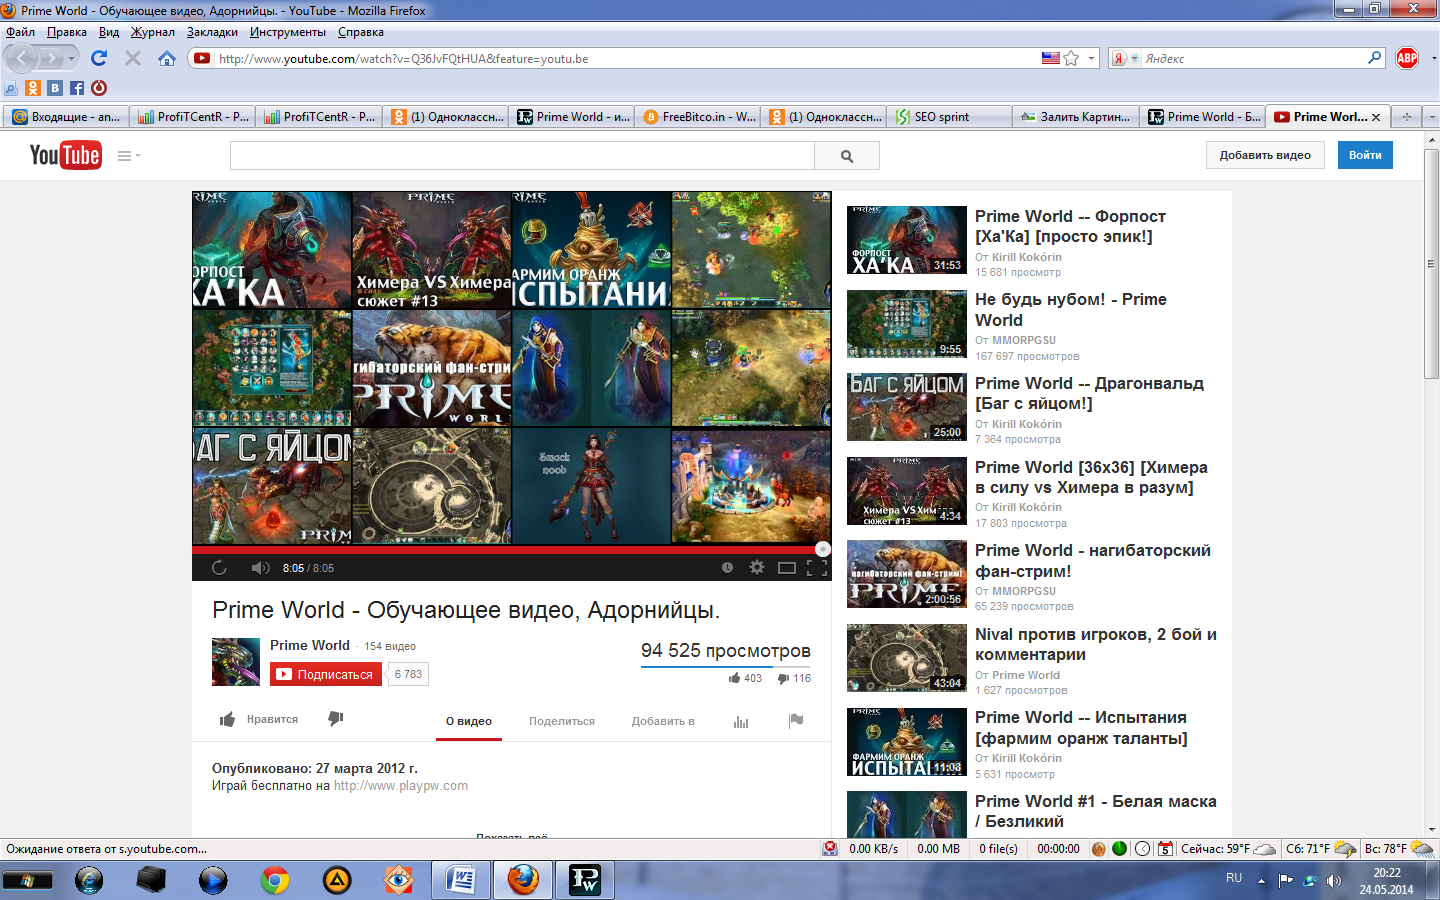Report the video with the flag icon
The image size is (1440, 900).
[x=796, y=720]
